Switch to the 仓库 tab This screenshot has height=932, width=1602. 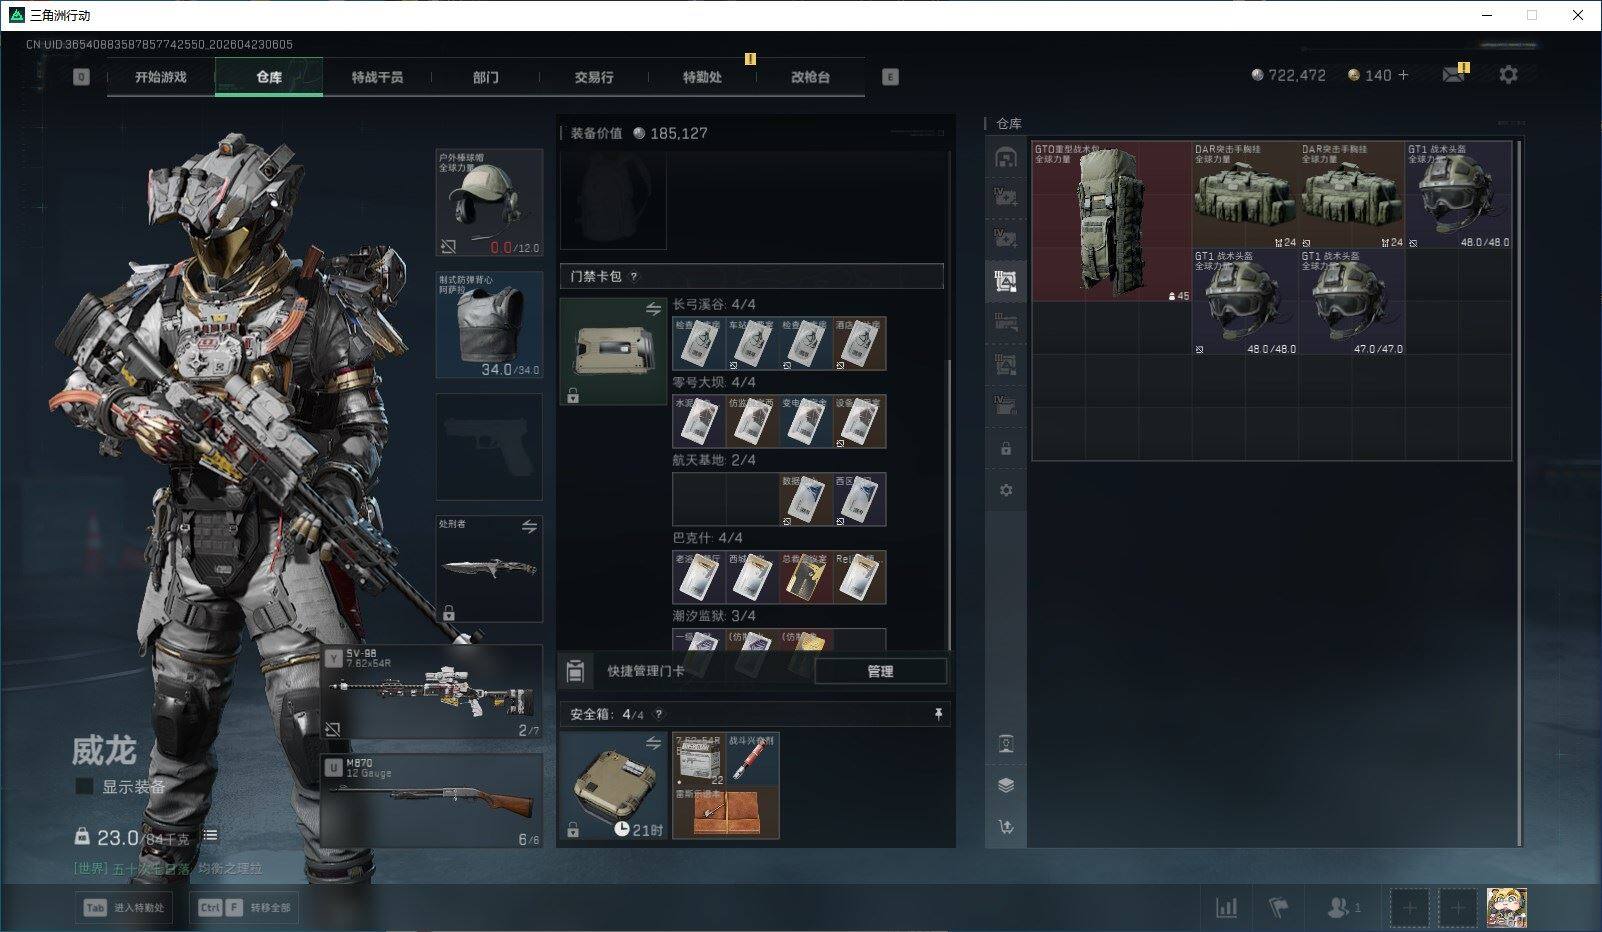[269, 77]
